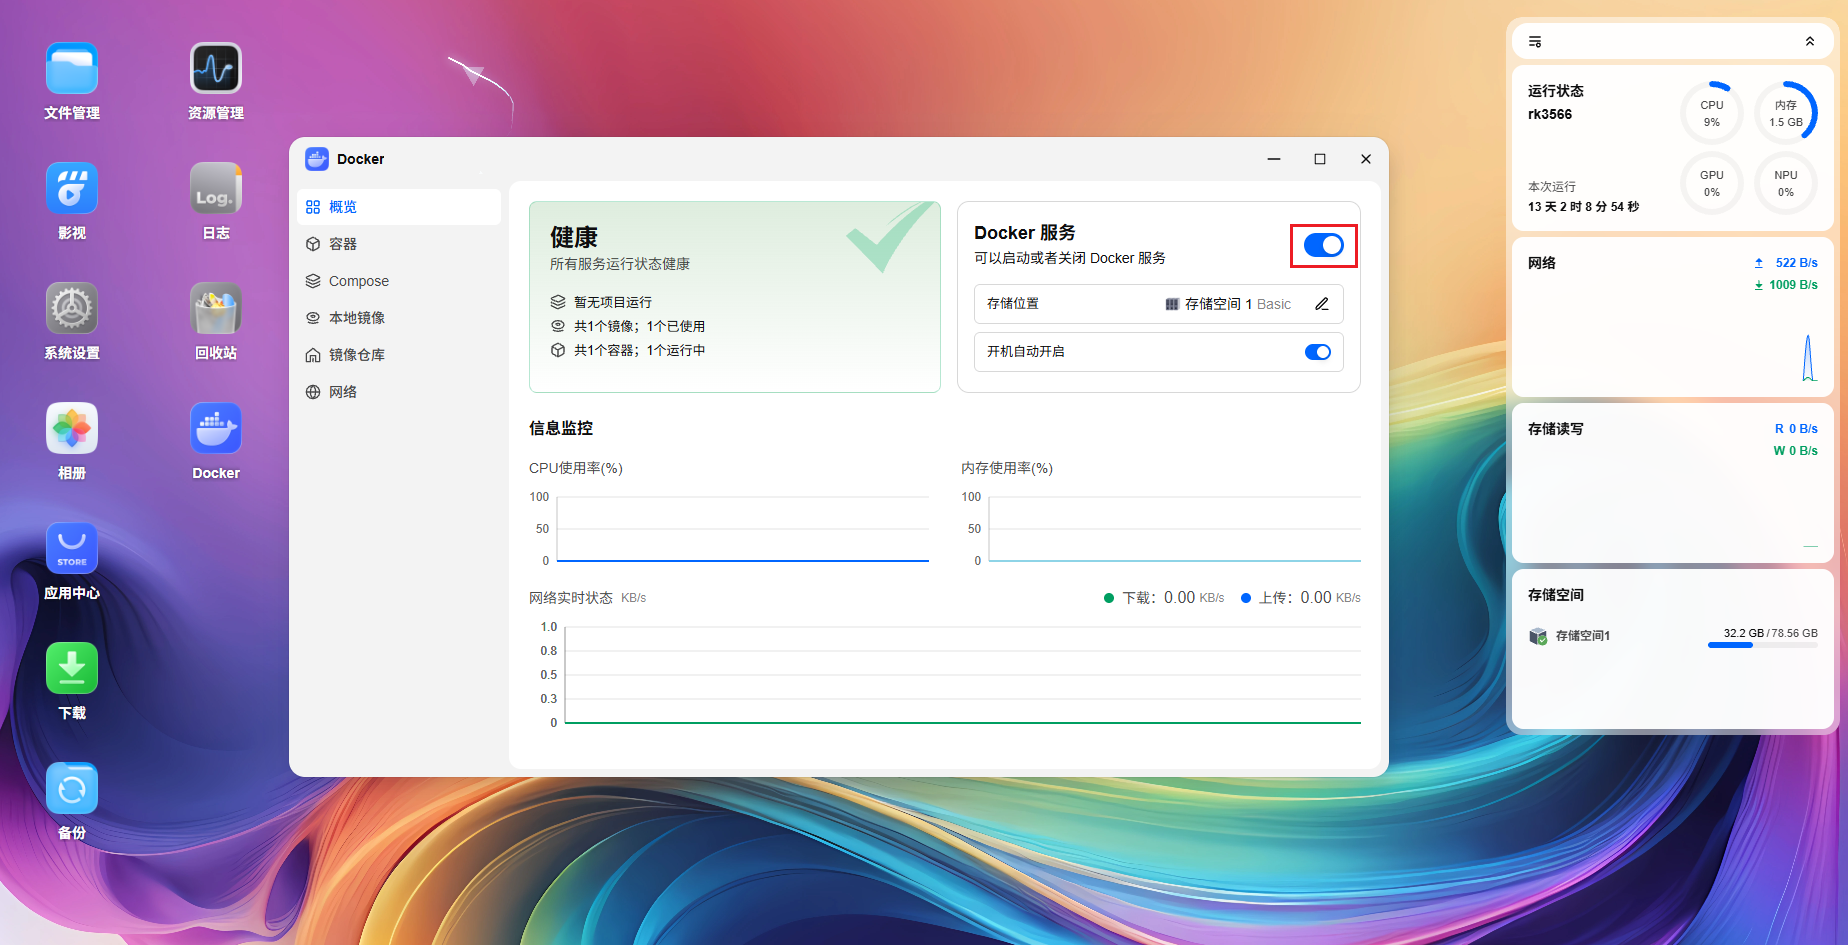Open the Docker desktop shortcut icon
Viewport: 1848px width, 945px height.
click(x=216, y=429)
